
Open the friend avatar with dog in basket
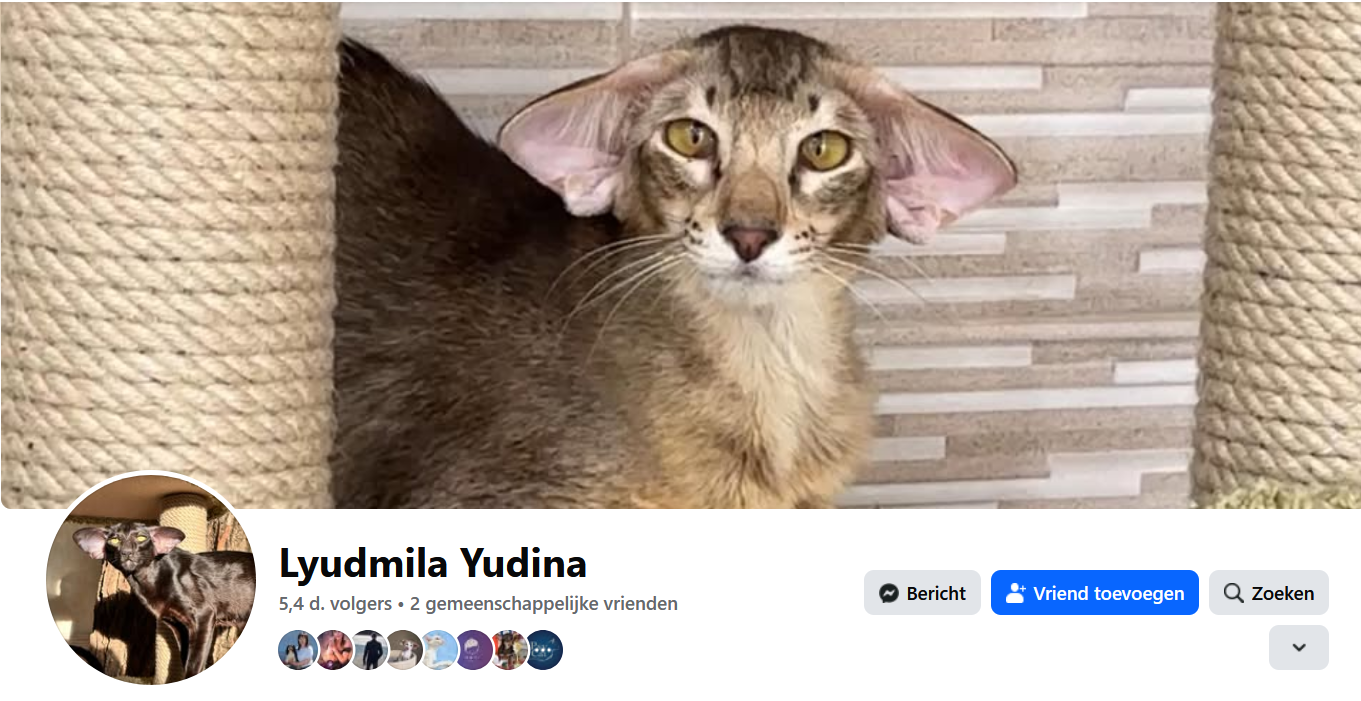(404, 650)
